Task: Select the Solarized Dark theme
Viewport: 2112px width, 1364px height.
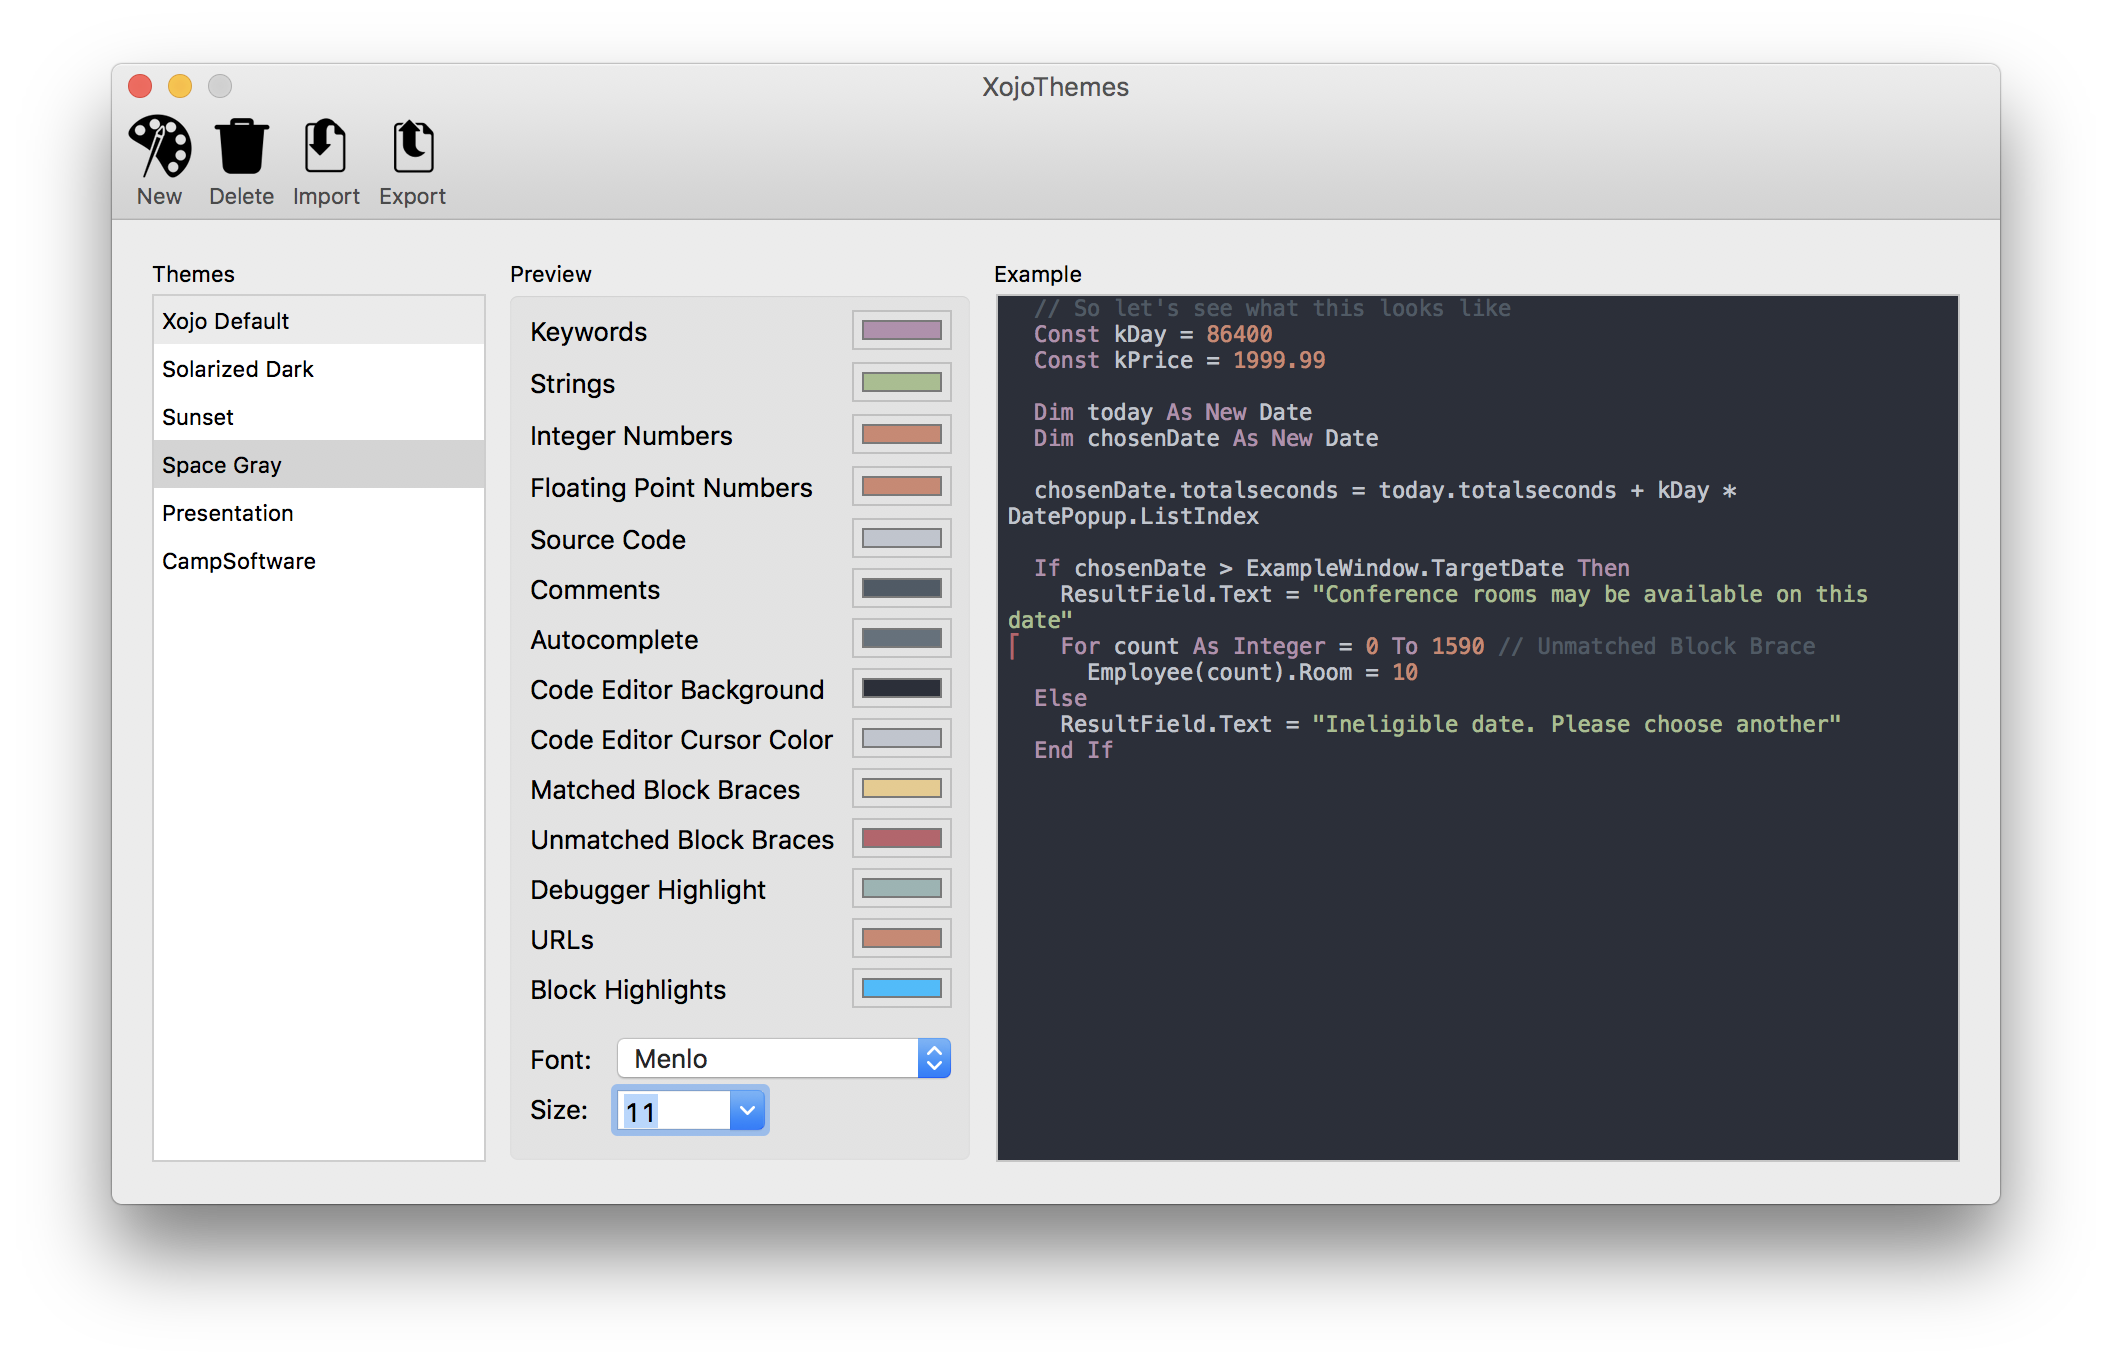Action: tap(319, 369)
